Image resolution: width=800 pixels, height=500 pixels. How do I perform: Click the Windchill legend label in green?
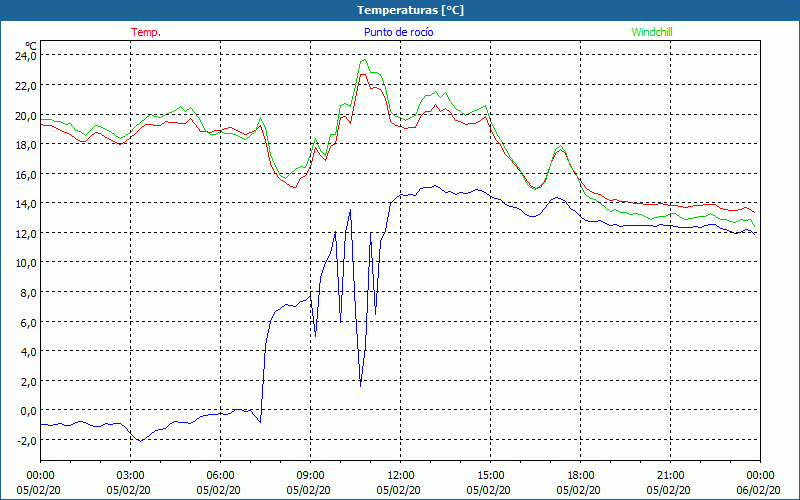[652, 32]
